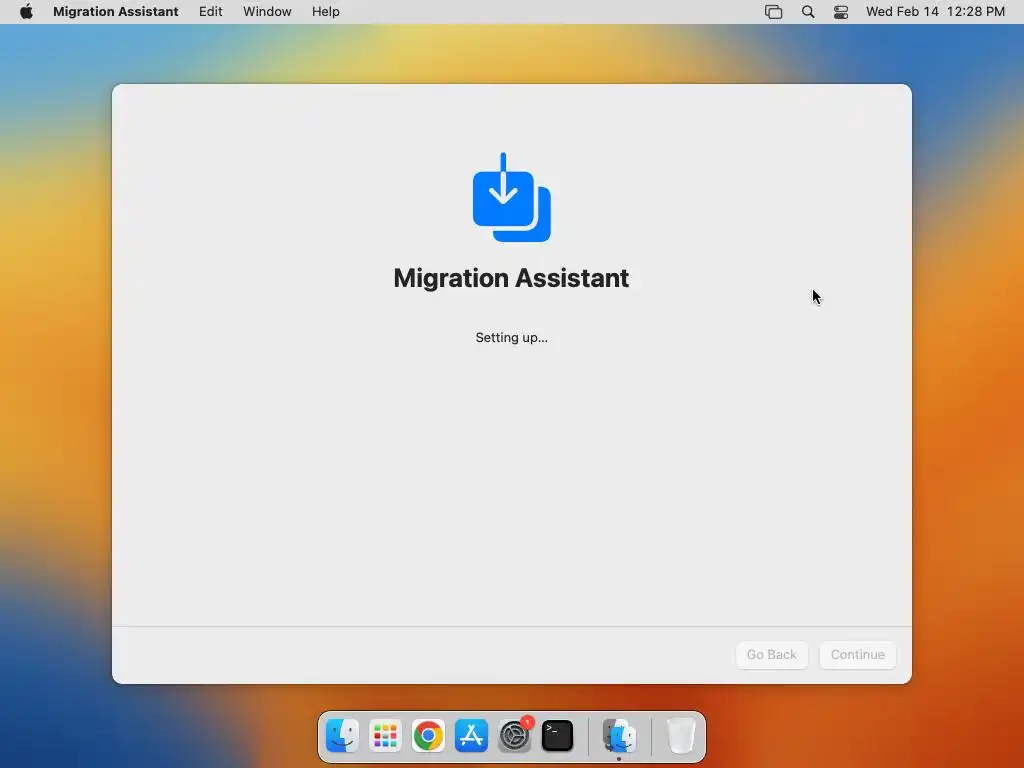Open System Settings from the dock
This screenshot has width=1024, height=768.
515,736
